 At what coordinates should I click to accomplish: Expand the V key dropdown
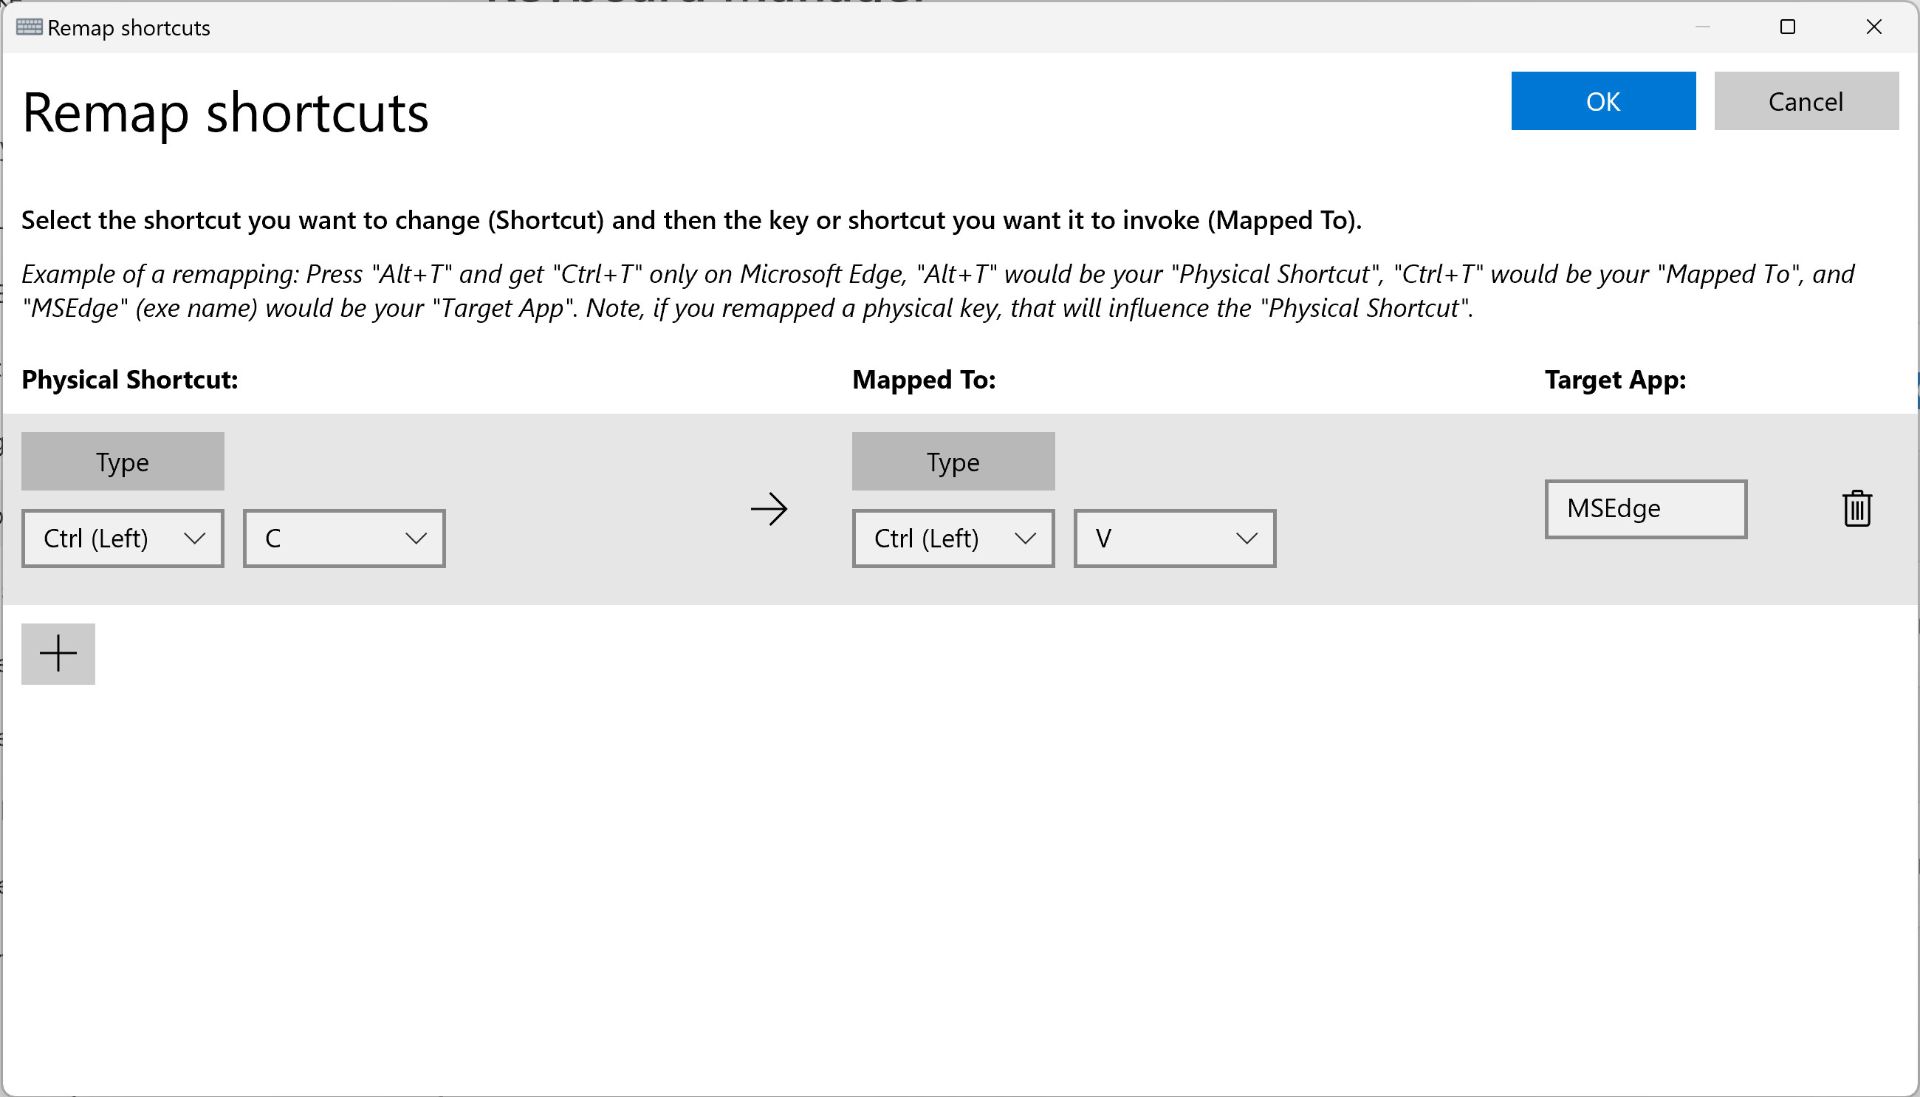click(x=1174, y=539)
